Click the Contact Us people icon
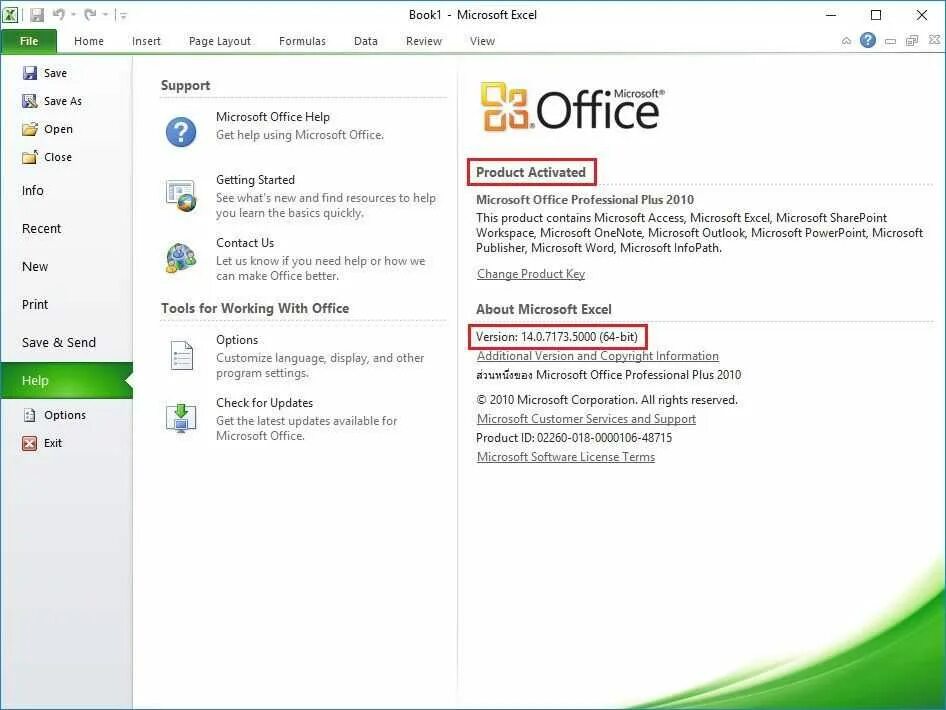This screenshot has height=710, width=946. pyautogui.click(x=181, y=258)
